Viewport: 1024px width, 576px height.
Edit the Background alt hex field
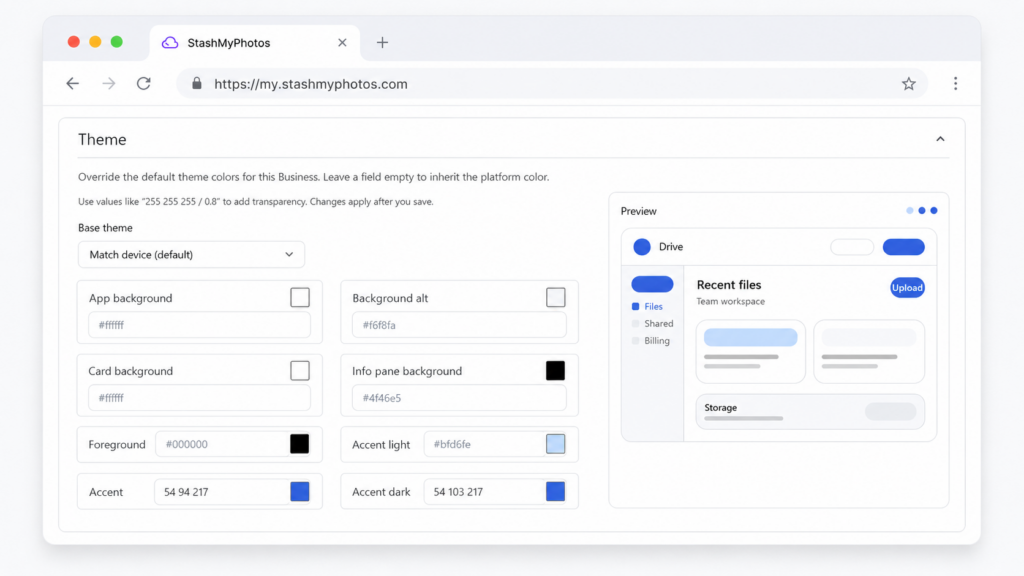click(459, 325)
